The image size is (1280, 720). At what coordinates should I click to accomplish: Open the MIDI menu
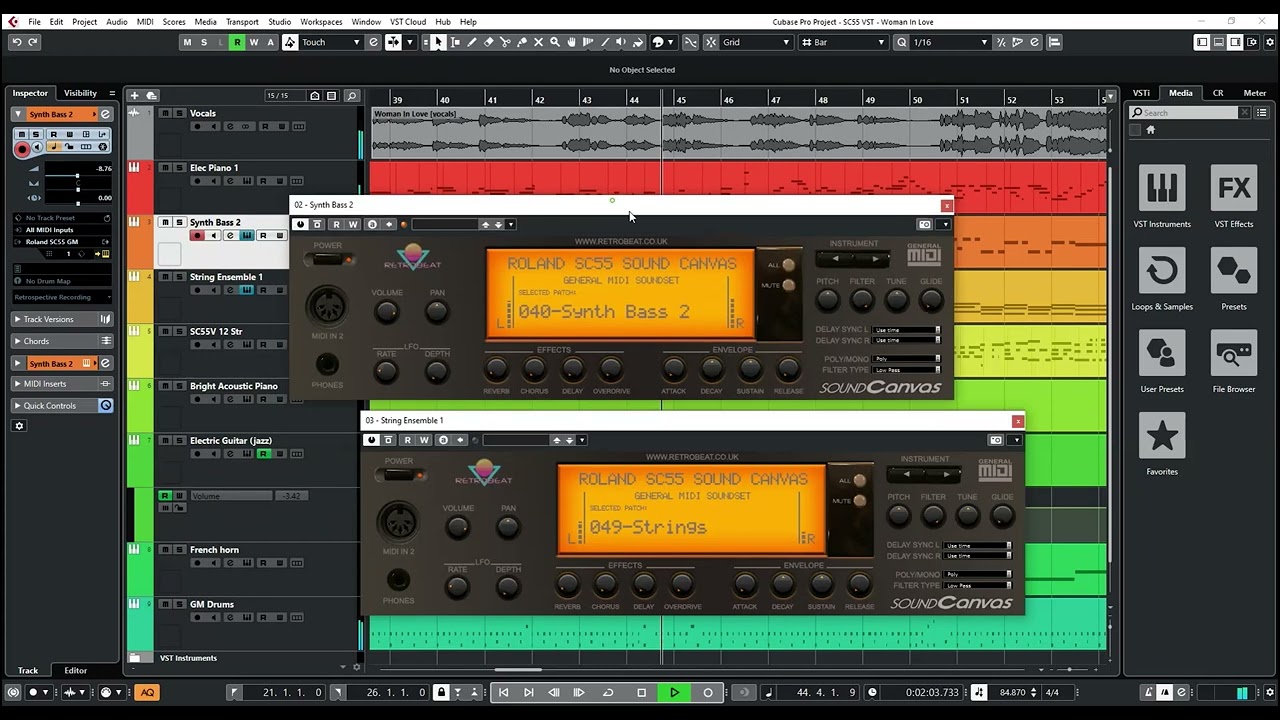coord(145,21)
